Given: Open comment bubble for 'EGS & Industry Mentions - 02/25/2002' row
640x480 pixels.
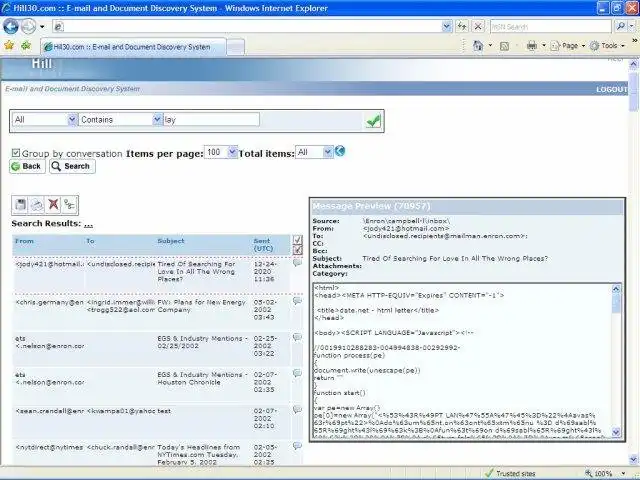Looking at the screenshot, I should (297, 337).
